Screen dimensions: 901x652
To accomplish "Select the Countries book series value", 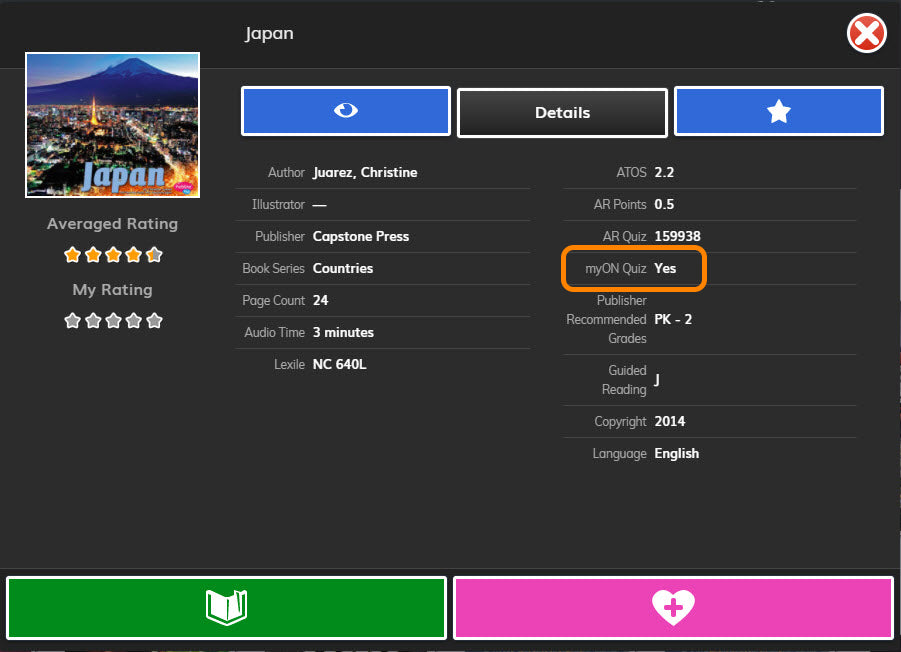I will (343, 269).
